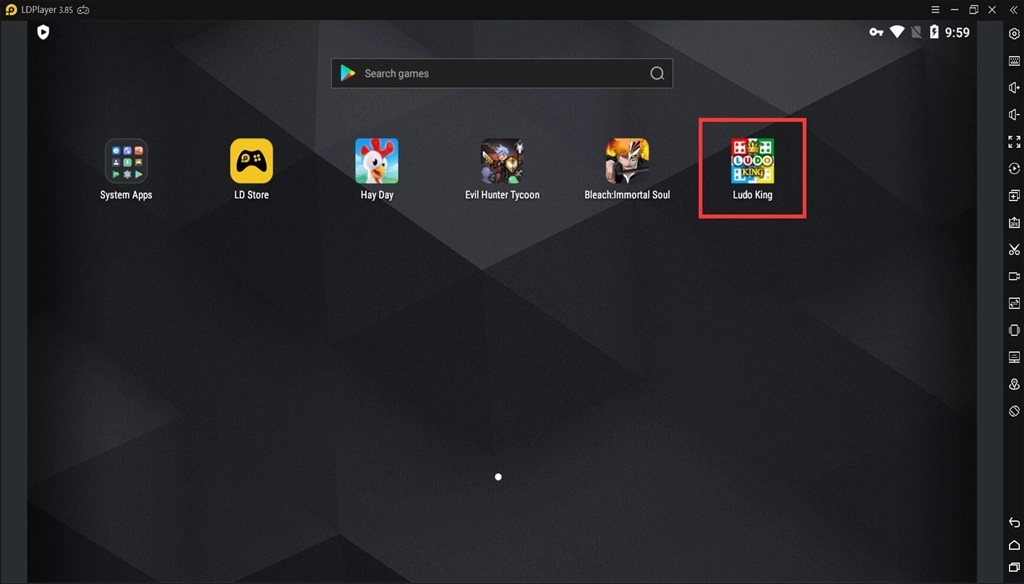Open the multi-instance manager icon
The height and width of the screenshot is (584, 1024).
(x=1014, y=195)
